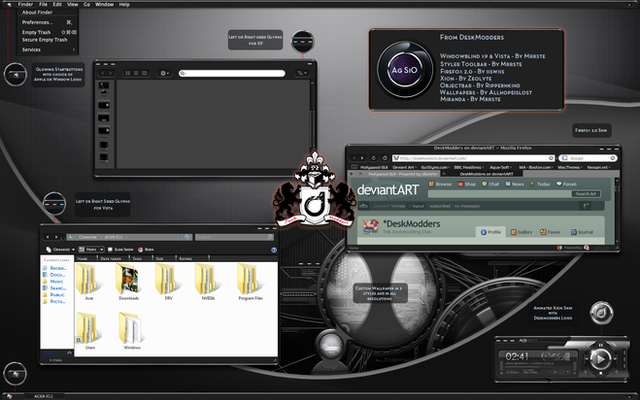Open the Downloads folder
The width and height of the screenshot is (640, 400).
[x=128, y=282]
